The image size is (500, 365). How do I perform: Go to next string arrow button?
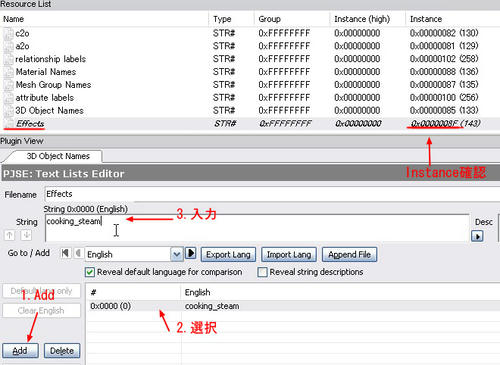click(x=191, y=253)
